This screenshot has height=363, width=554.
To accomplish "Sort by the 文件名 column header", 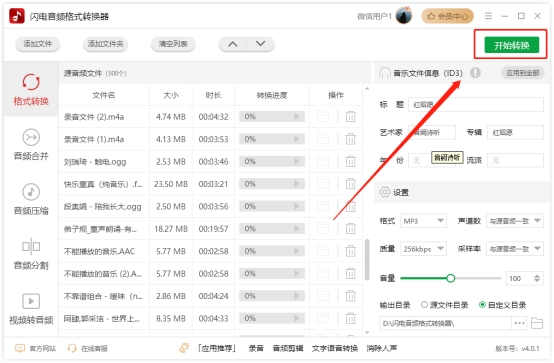I will [x=104, y=95].
